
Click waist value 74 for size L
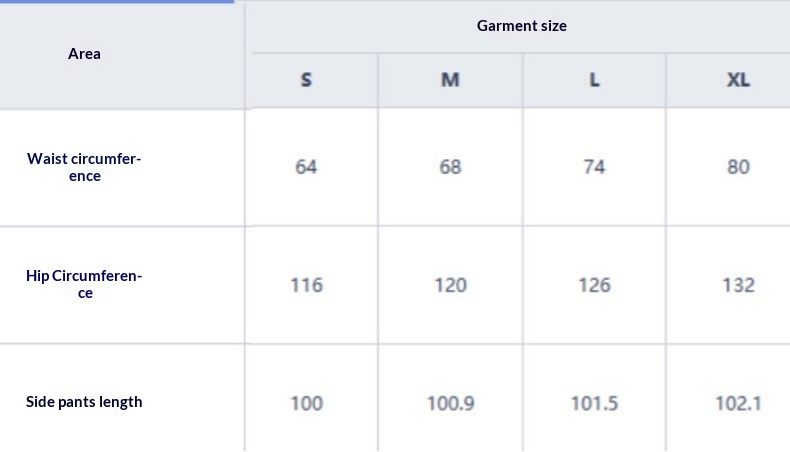[x=594, y=167]
